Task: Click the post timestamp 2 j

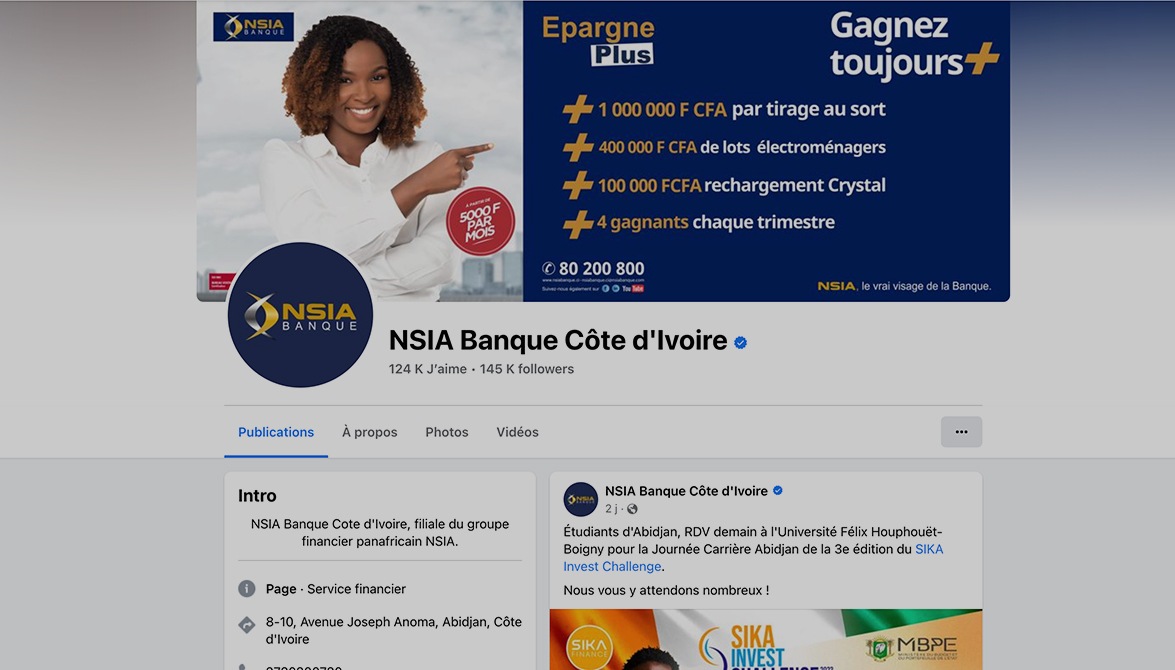Action: (611, 509)
